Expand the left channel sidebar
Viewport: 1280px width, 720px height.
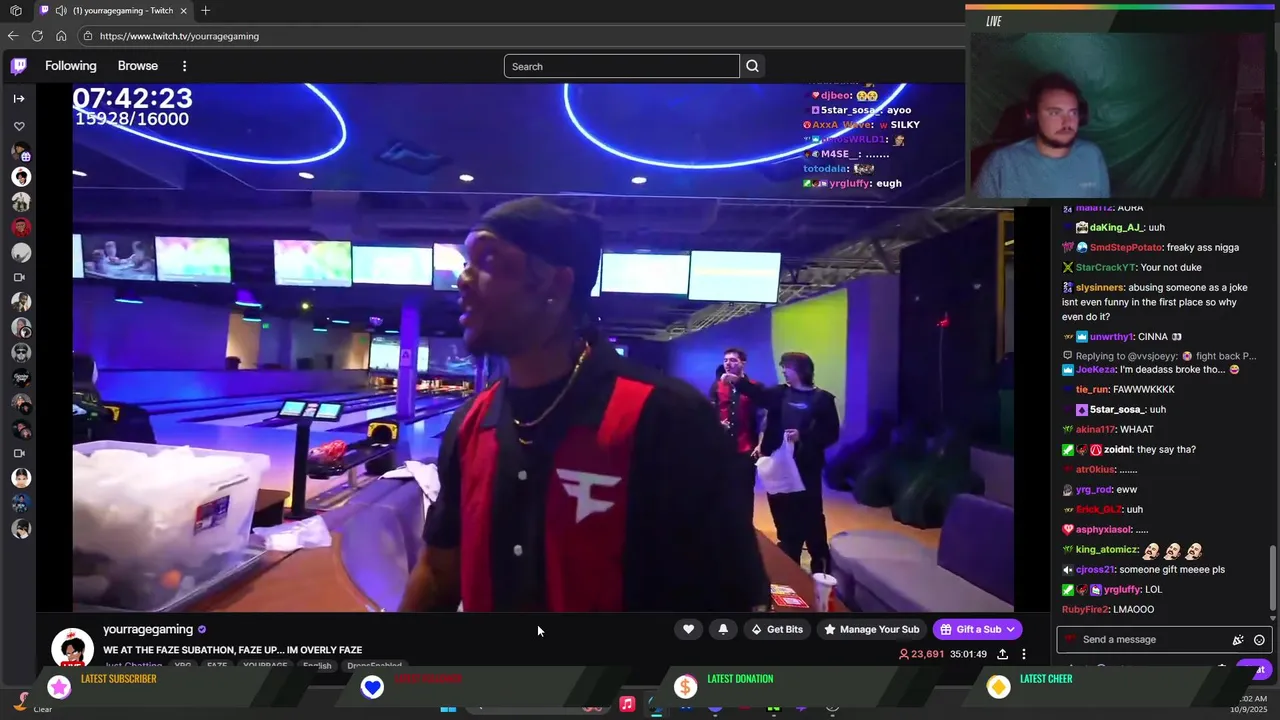[x=19, y=98]
